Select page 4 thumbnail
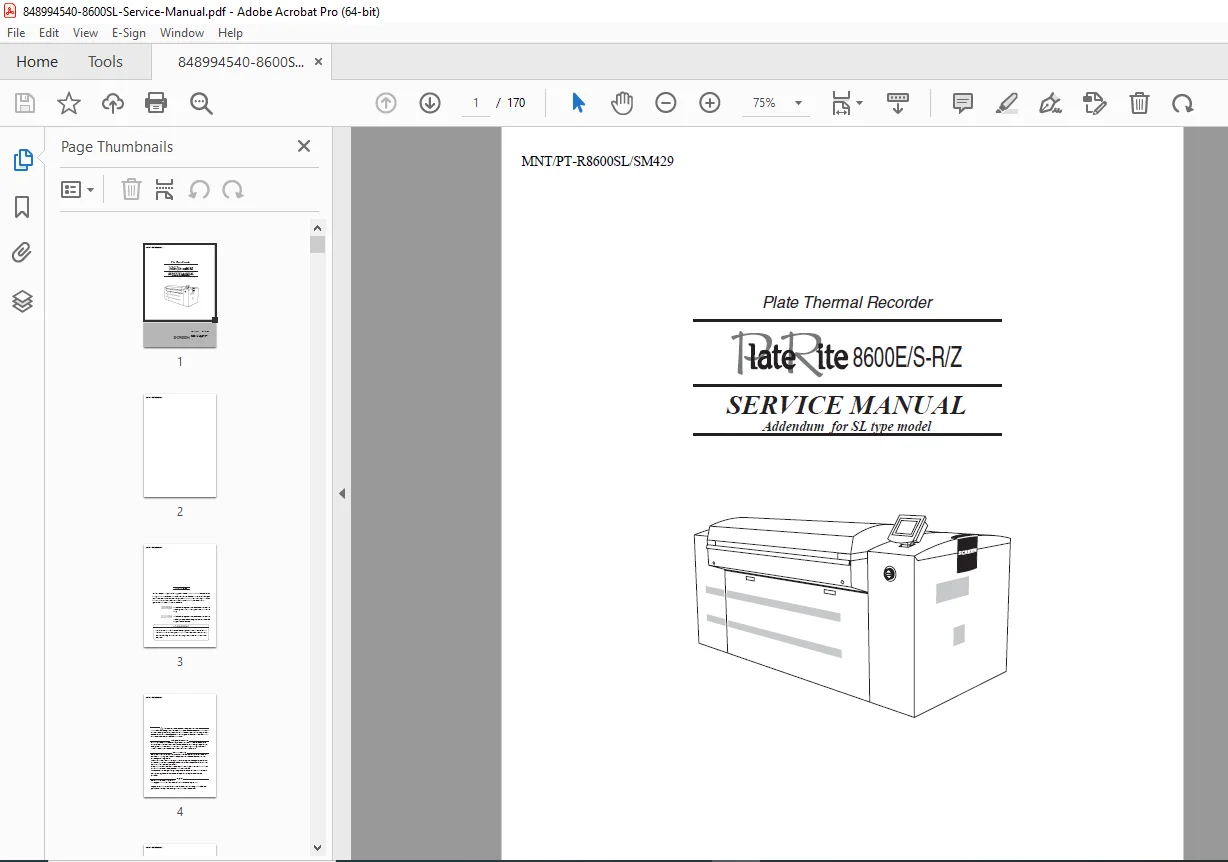Screen dimensions: 1228x862 click(180, 745)
